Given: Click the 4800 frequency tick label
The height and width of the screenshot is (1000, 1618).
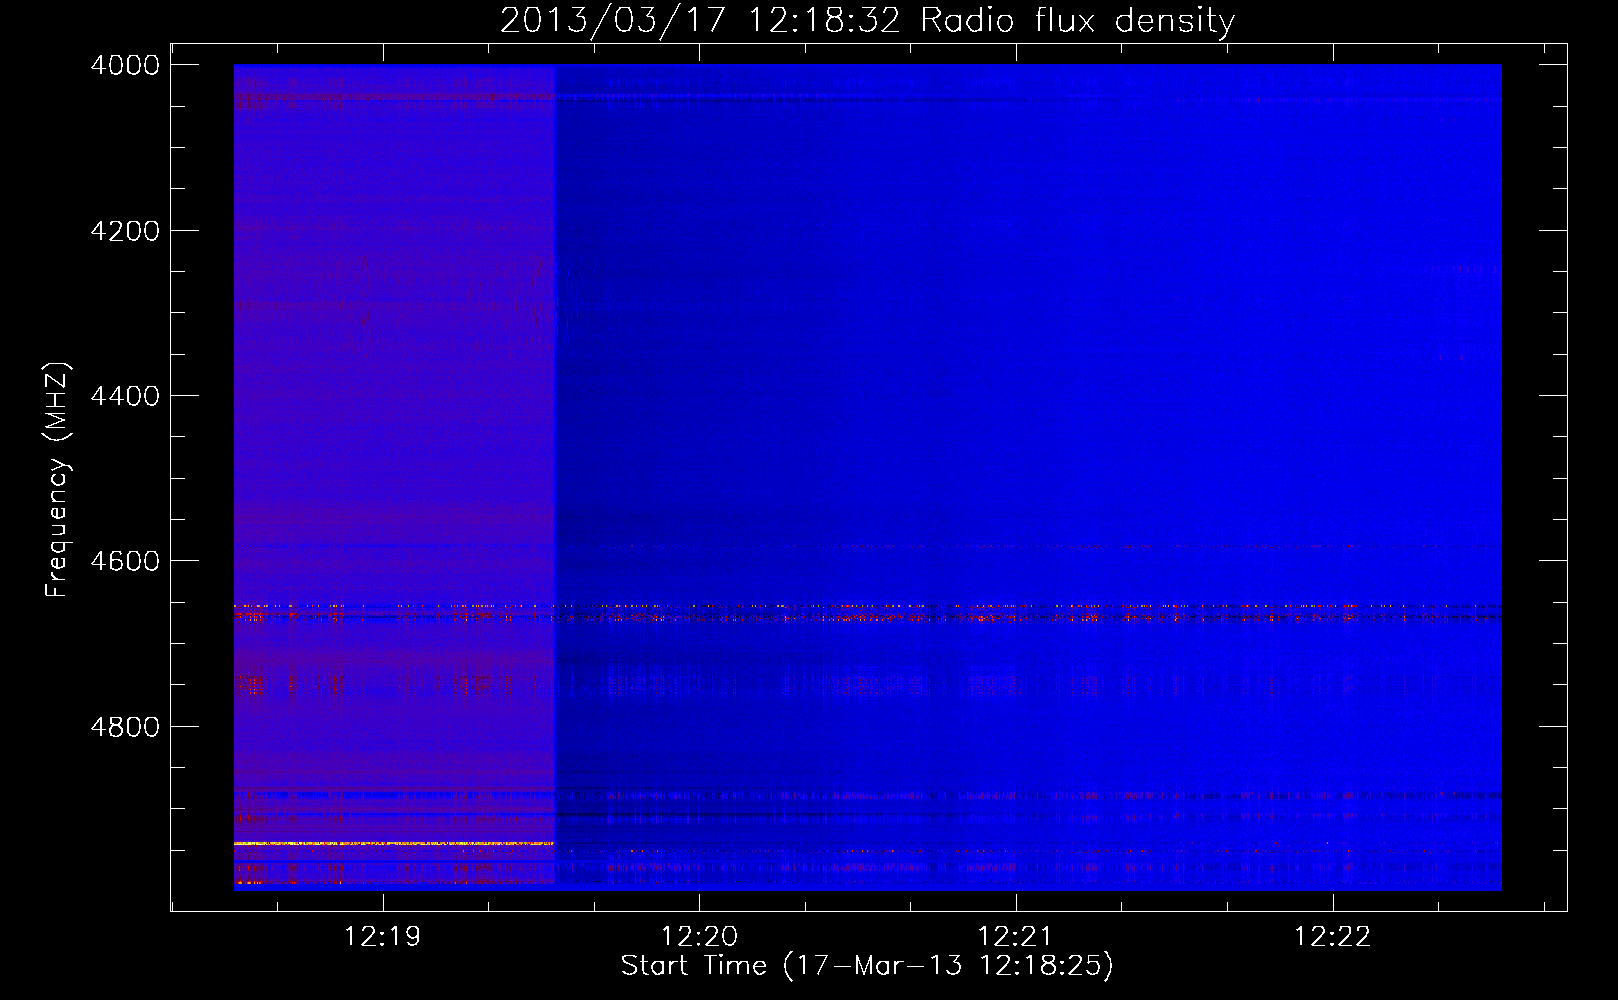Looking at the screenshot, I should [125, 727].
